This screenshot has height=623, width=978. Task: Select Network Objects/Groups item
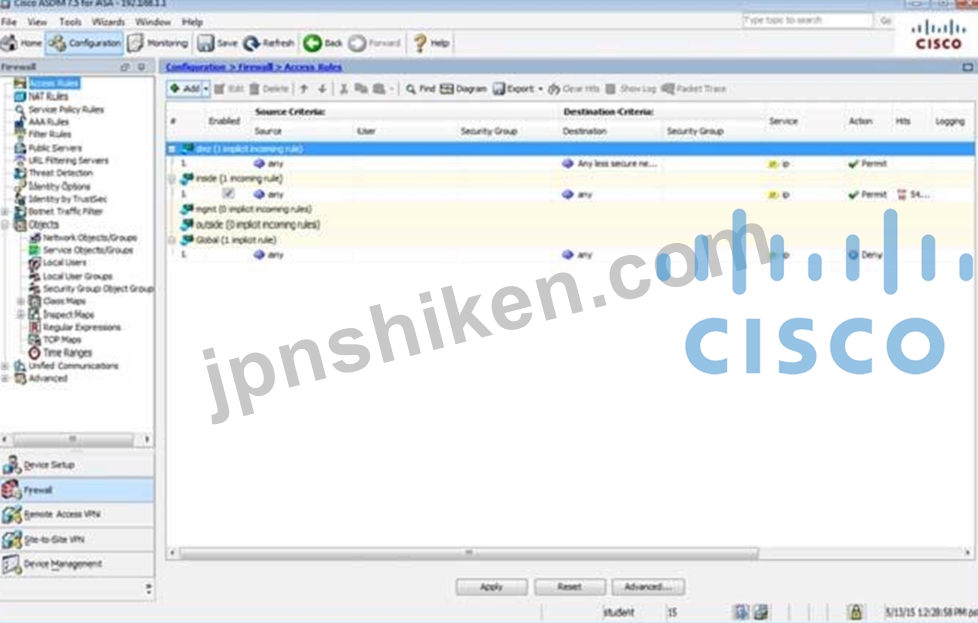pos(89,238)
